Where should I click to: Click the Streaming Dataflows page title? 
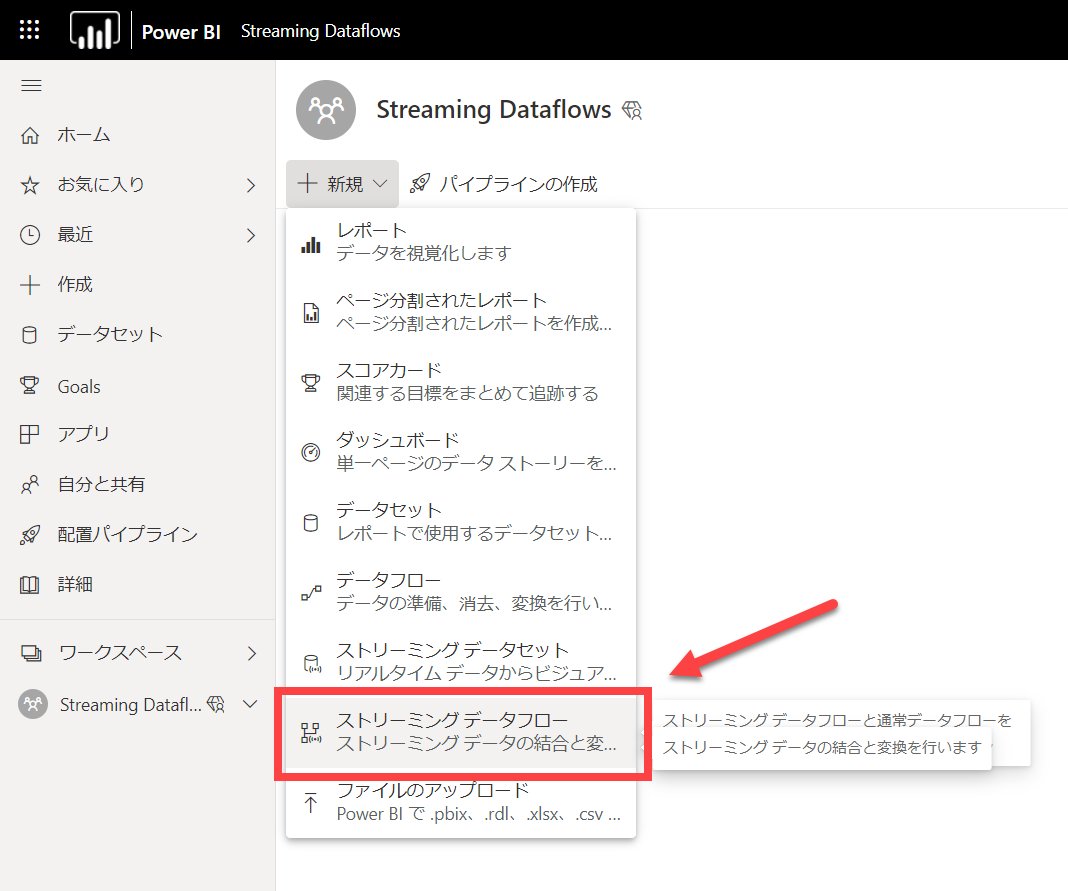click(x=494, y=110)
